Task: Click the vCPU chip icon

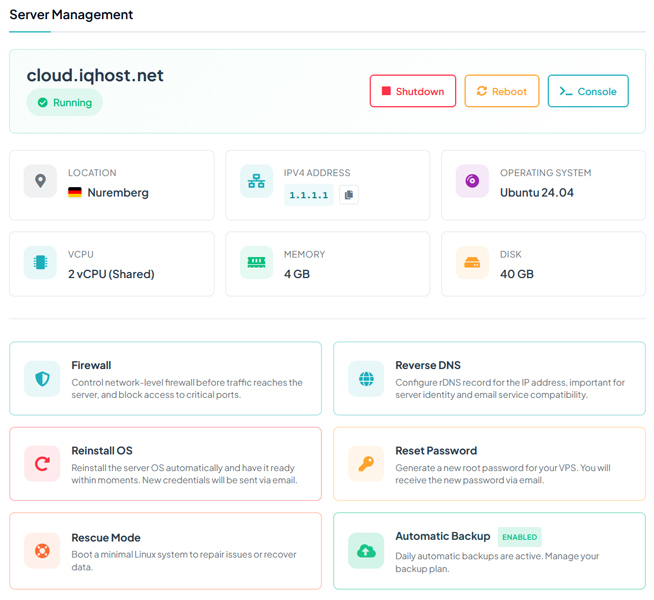Action: (40, 263)
